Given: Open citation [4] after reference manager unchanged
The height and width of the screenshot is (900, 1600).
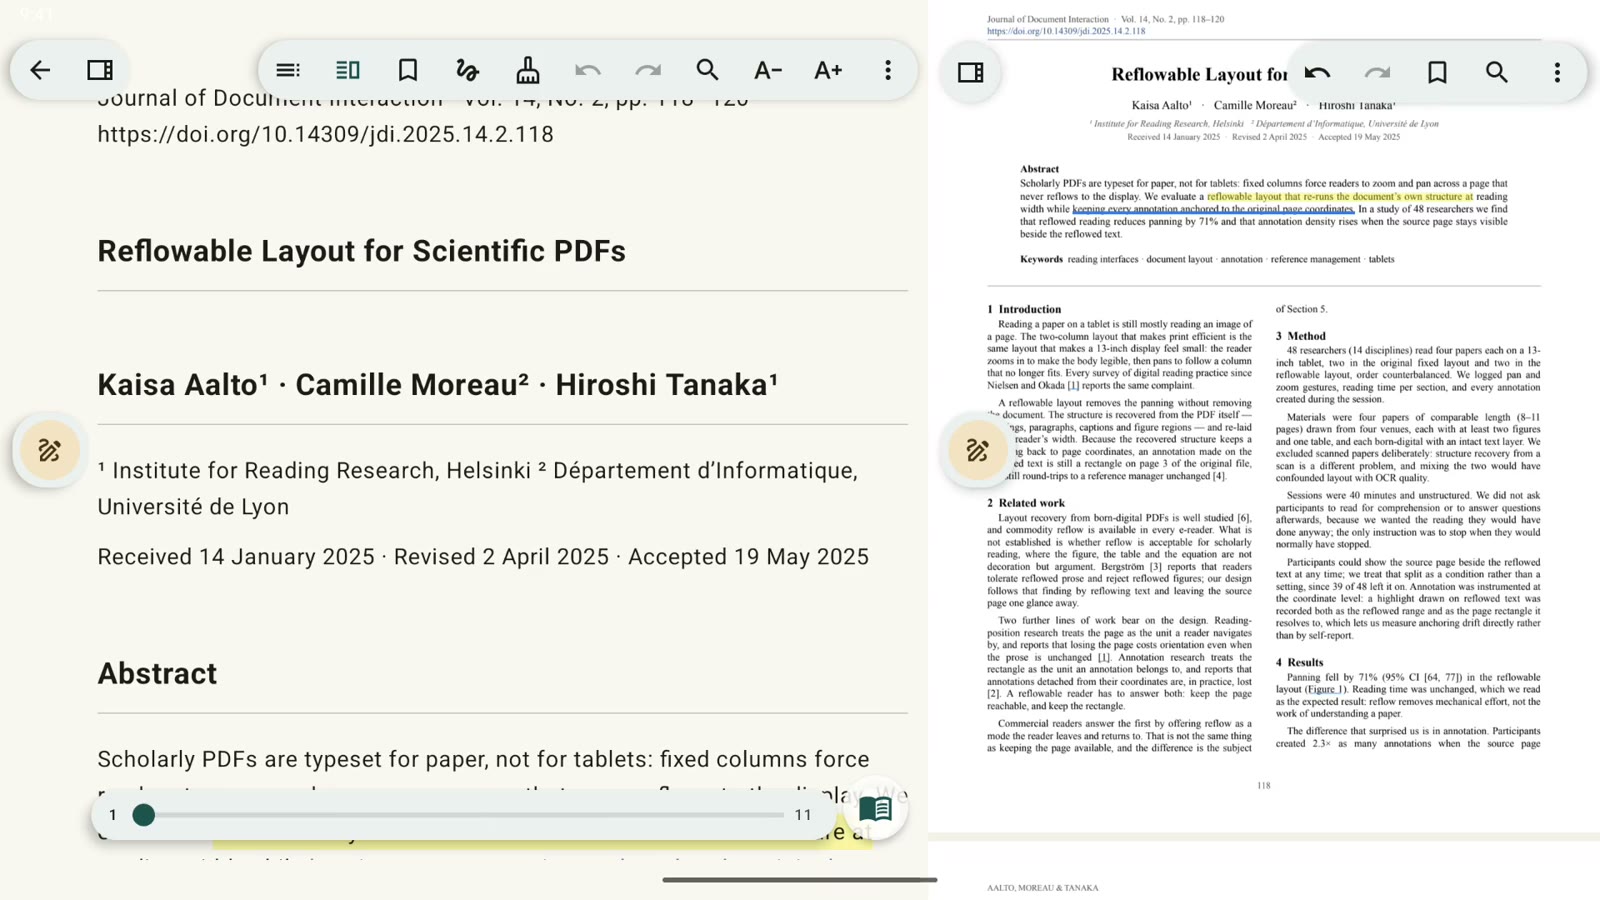Looking at the screenshot, I should tap(1219, 476).
